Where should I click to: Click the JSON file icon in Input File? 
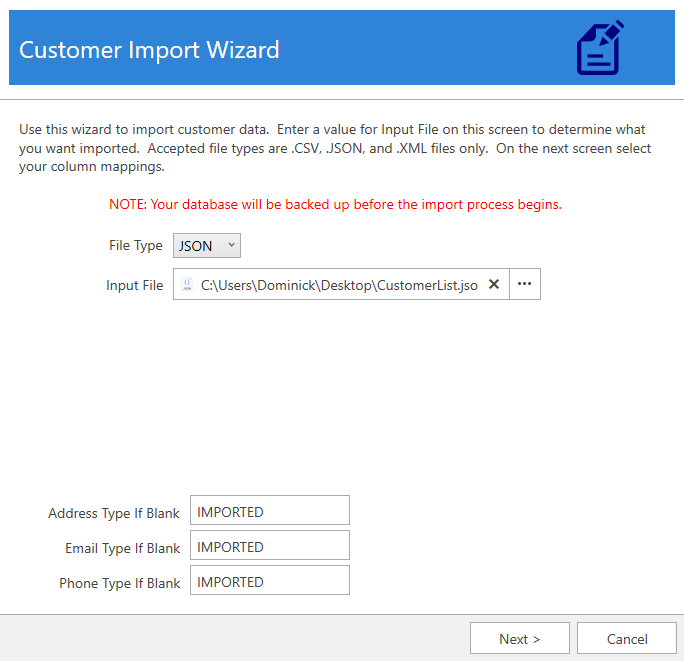186,285
